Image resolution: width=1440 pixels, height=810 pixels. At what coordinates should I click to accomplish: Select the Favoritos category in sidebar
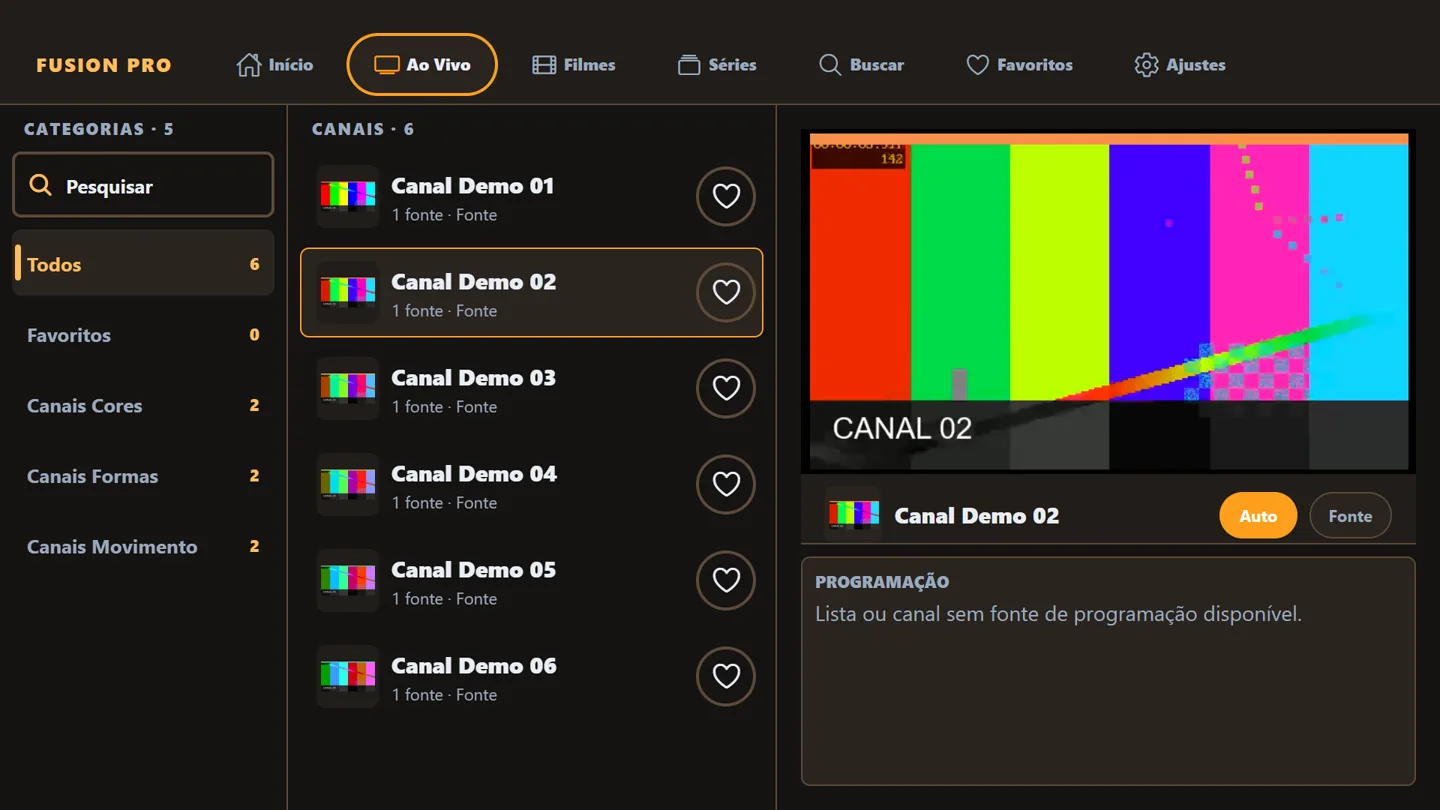(143, 335)
